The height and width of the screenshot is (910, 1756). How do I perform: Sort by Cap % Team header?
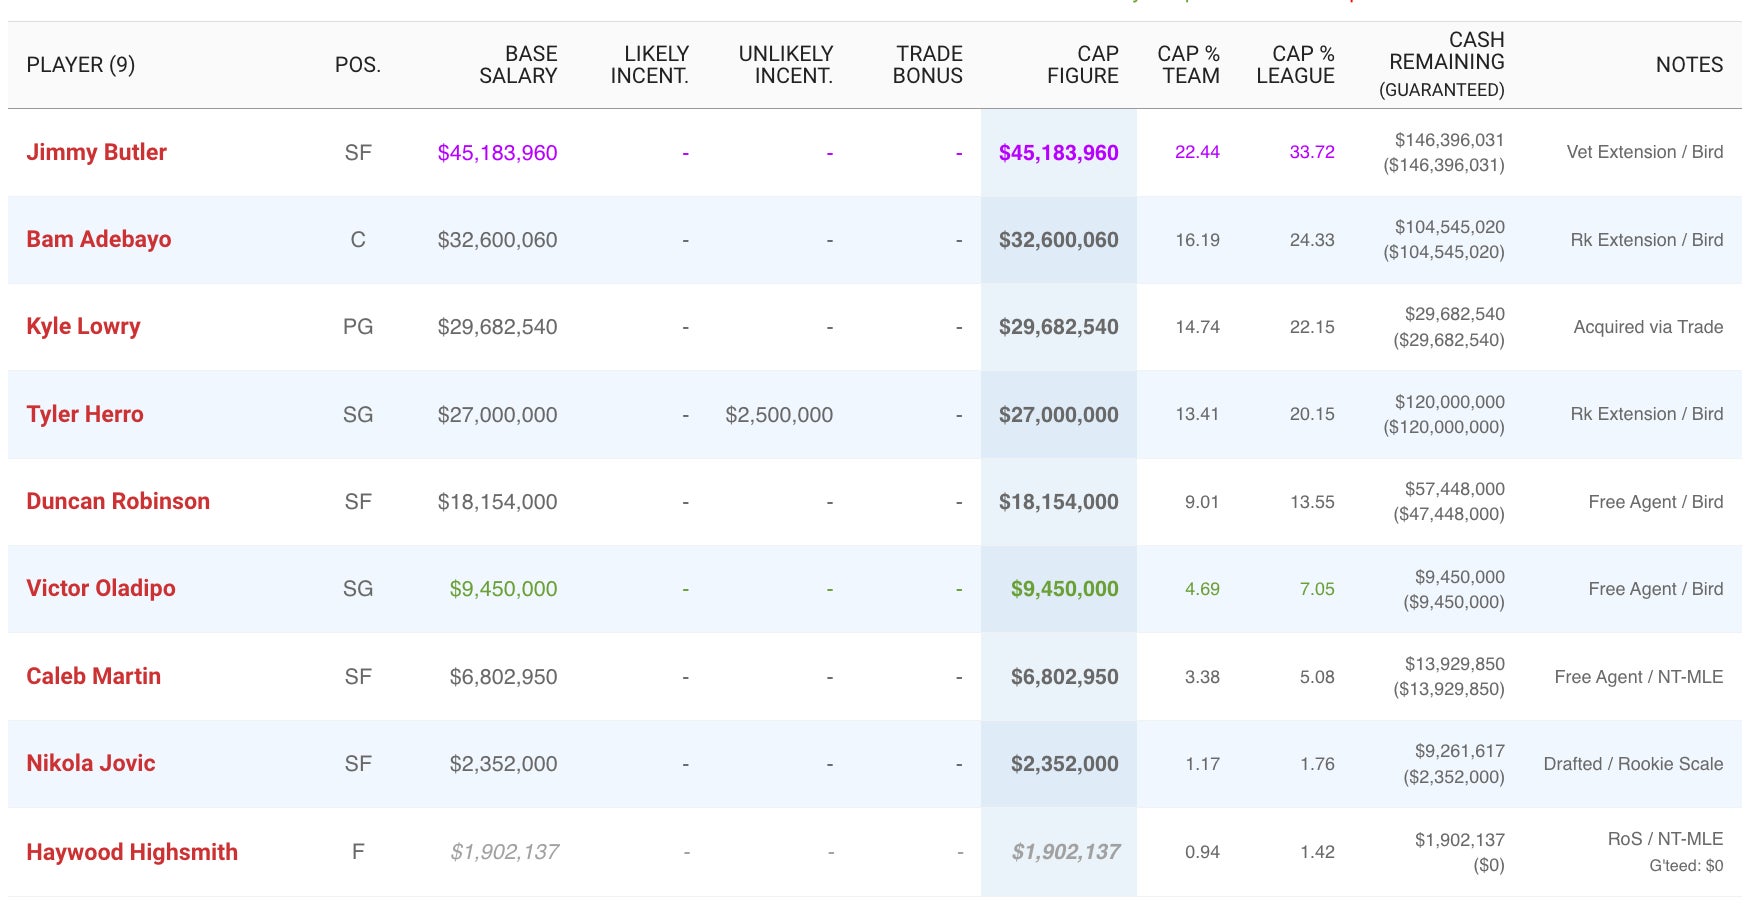pos(1189,65)
